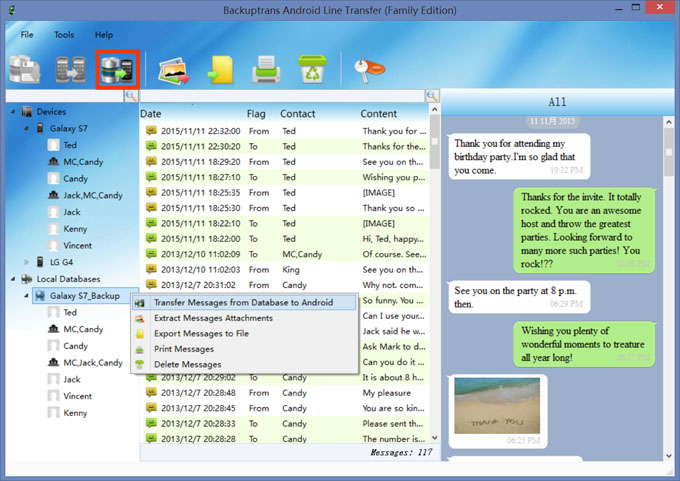Select Jack under Galaxy S7_Backup
This screenshot has height=481, width=680.
(x=72, y=379)
